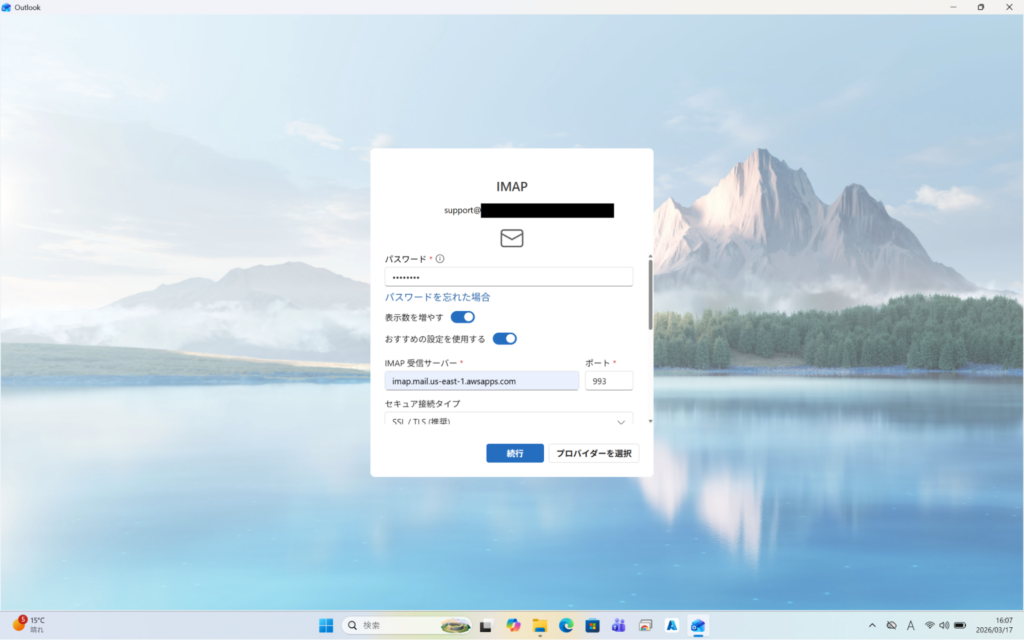
Task: Click the プロバイダーを選択 button
Action: tap(594, 453)
